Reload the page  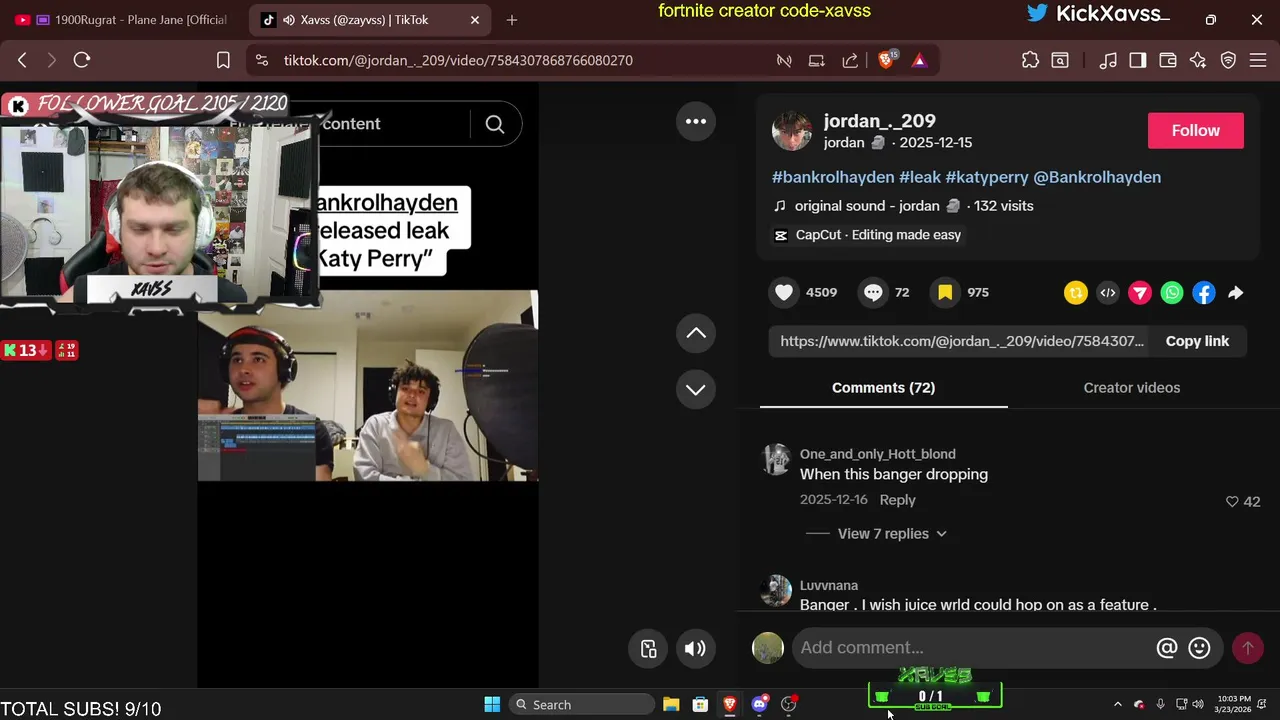tap(82, 61)
